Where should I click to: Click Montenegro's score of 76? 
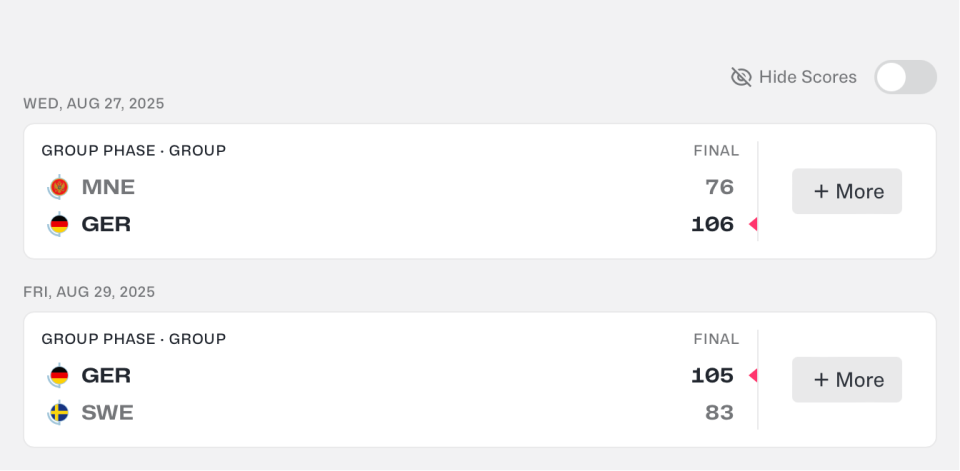tap(719, 187)
